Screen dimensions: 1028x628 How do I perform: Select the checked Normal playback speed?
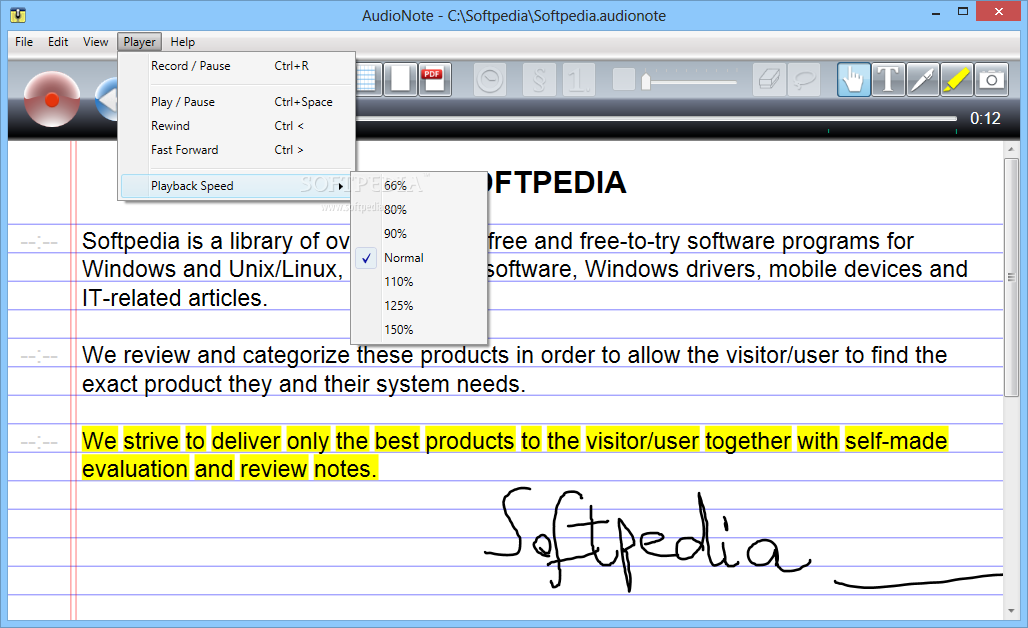pyautogui.click(x=420, y=258)
